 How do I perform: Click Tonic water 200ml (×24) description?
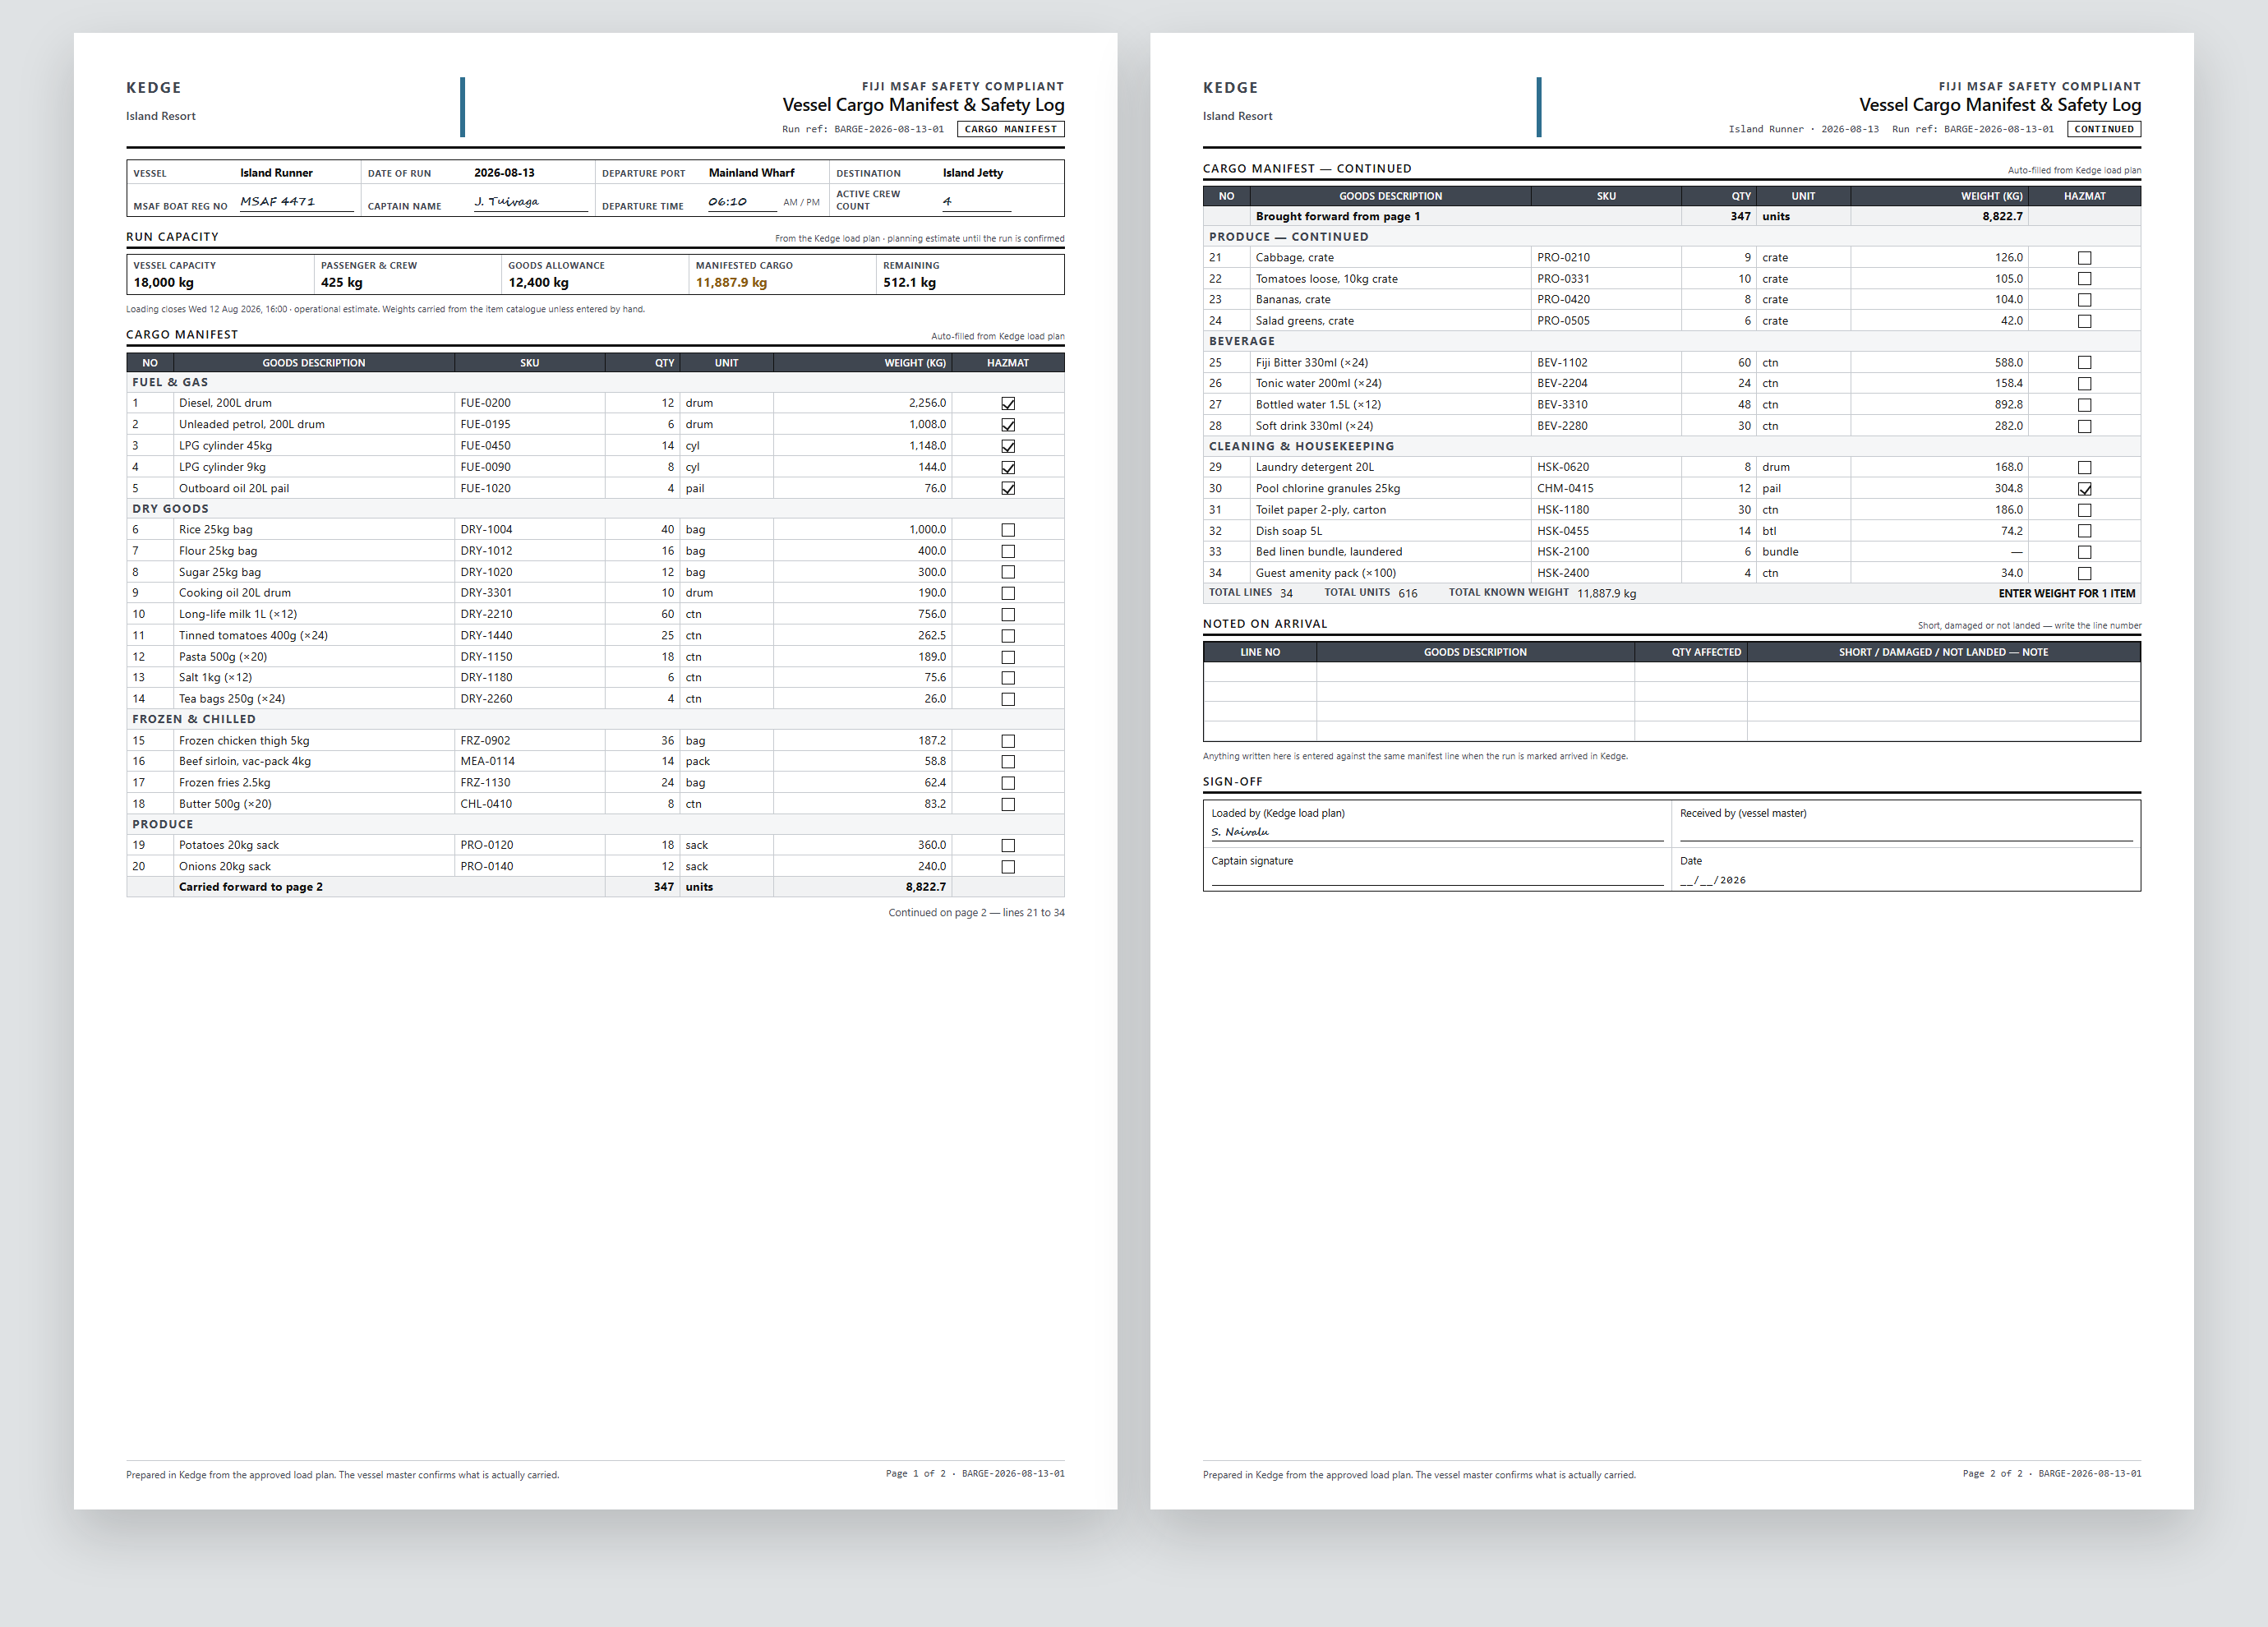pos(1318,383)
